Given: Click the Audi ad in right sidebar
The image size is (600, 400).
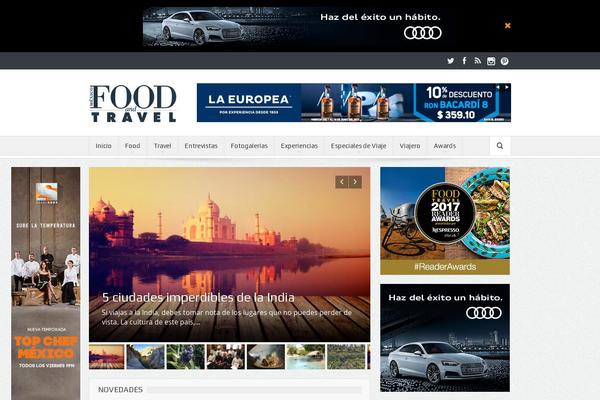Looking at the screenshot, I should tap(445, 338).
